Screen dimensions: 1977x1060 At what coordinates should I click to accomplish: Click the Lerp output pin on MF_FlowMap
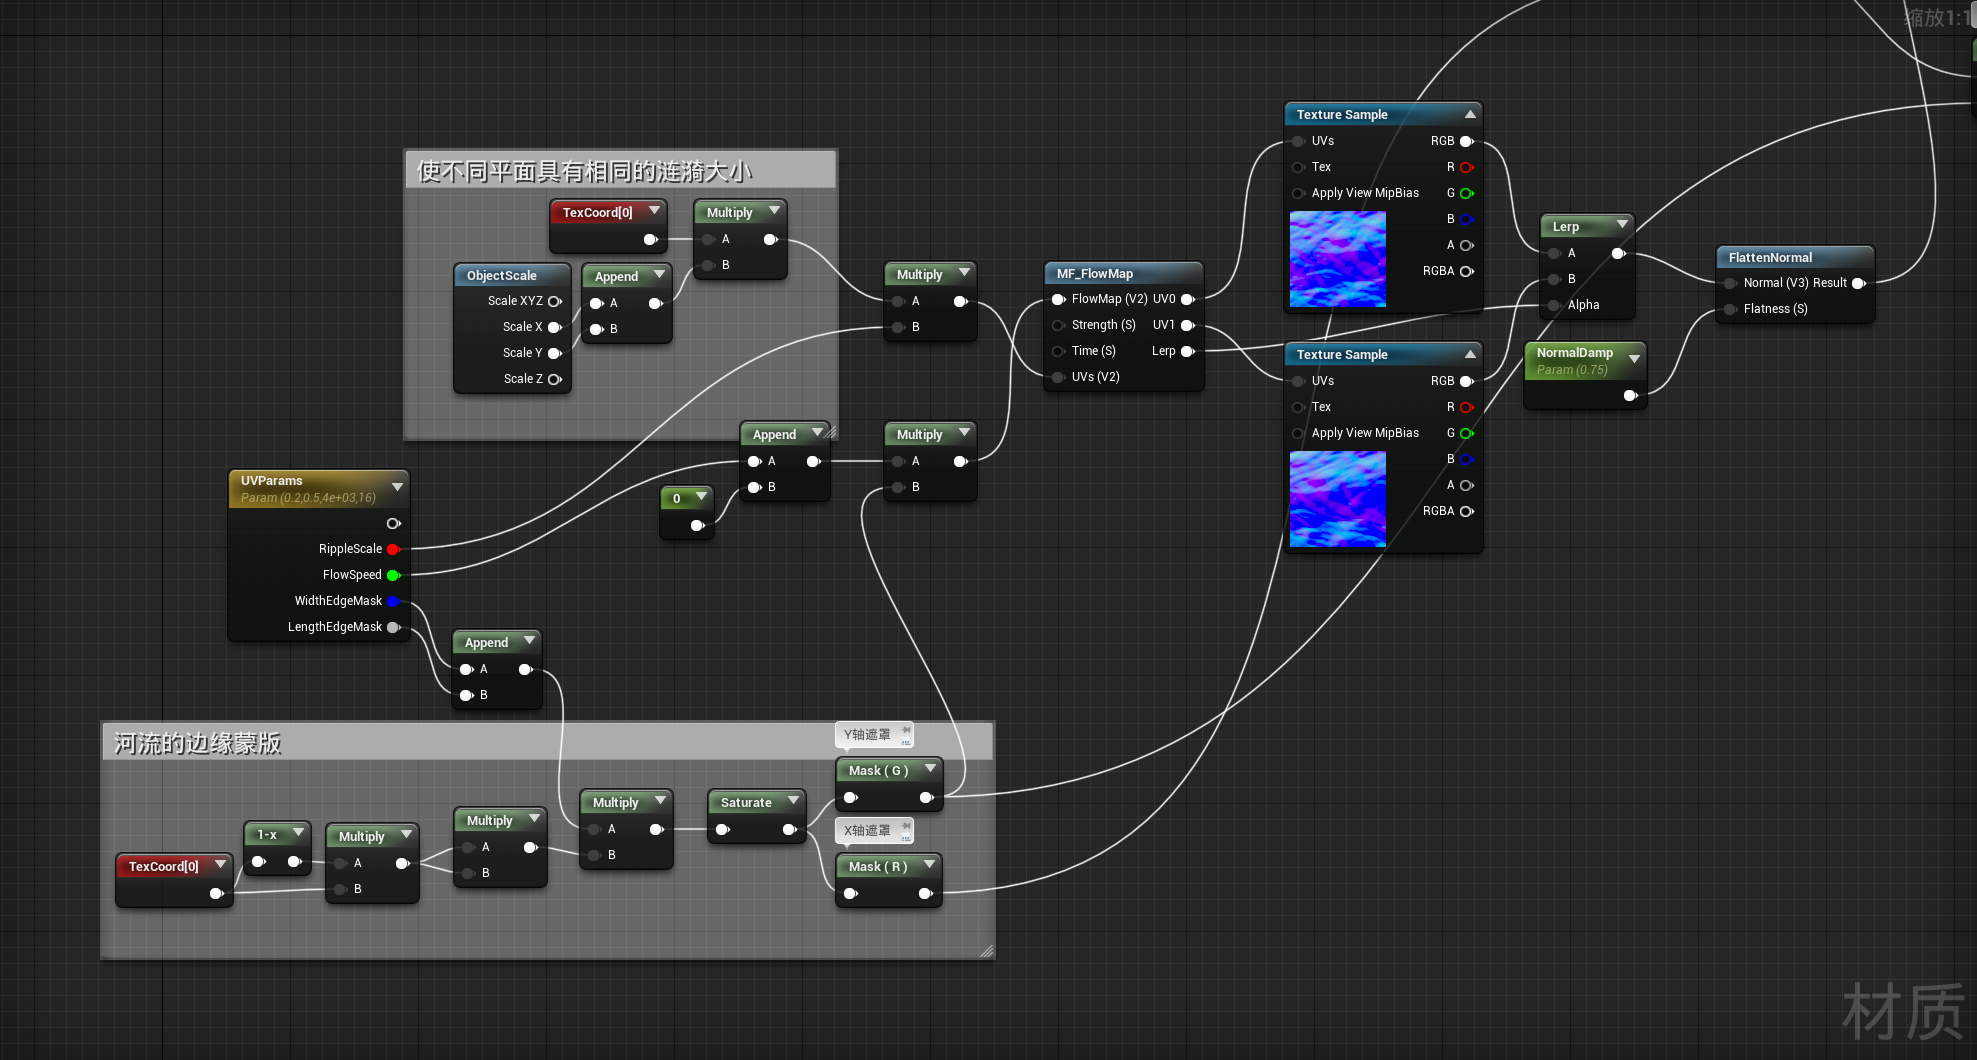tap(1187, 351)
